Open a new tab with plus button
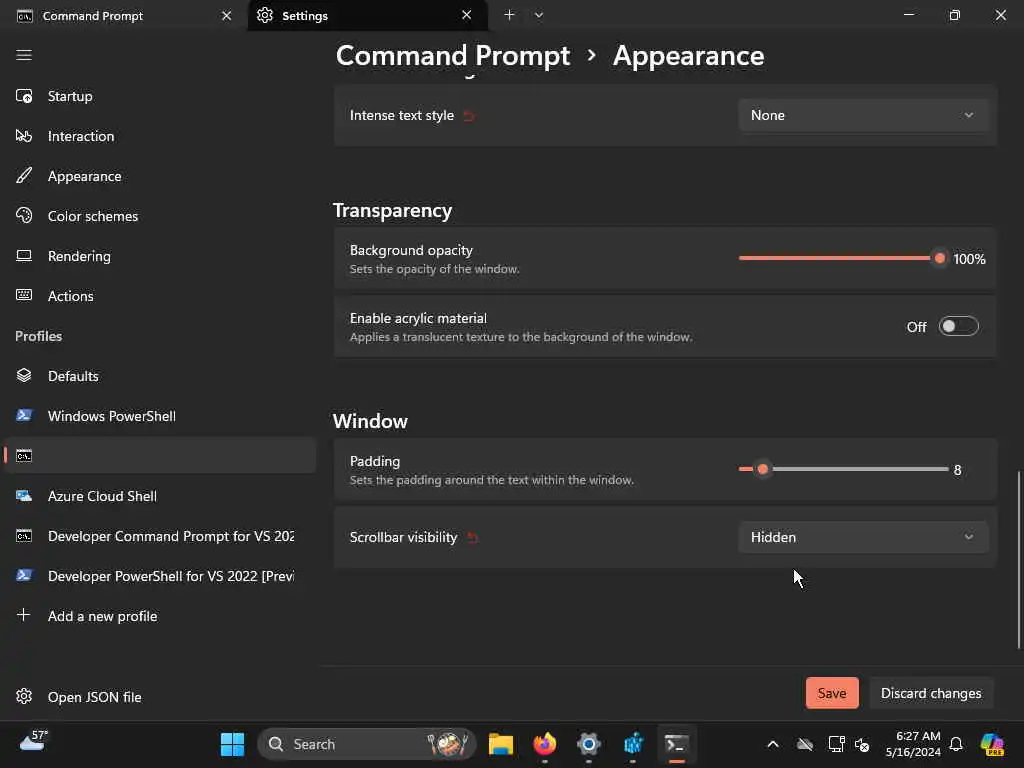1024x768 pixels. click(x=509, y=15)
